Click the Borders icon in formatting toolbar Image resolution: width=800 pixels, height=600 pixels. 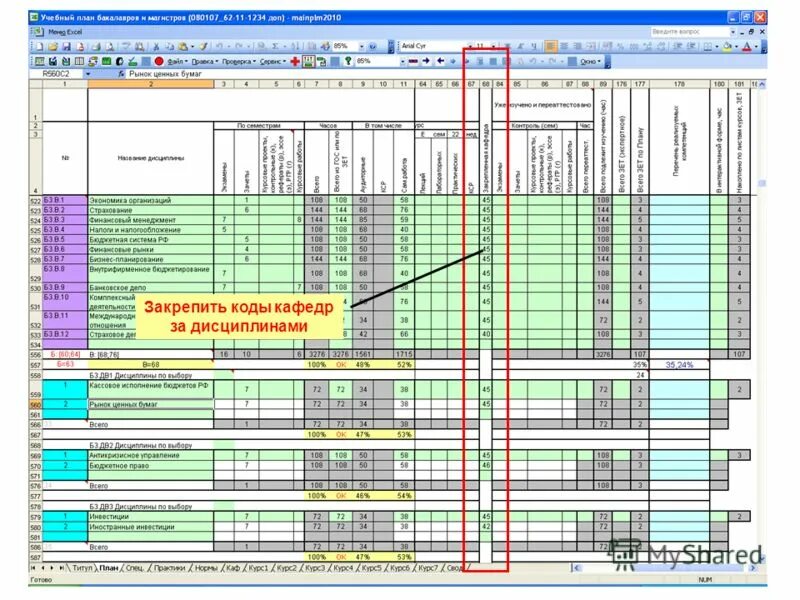coord(707,46)
